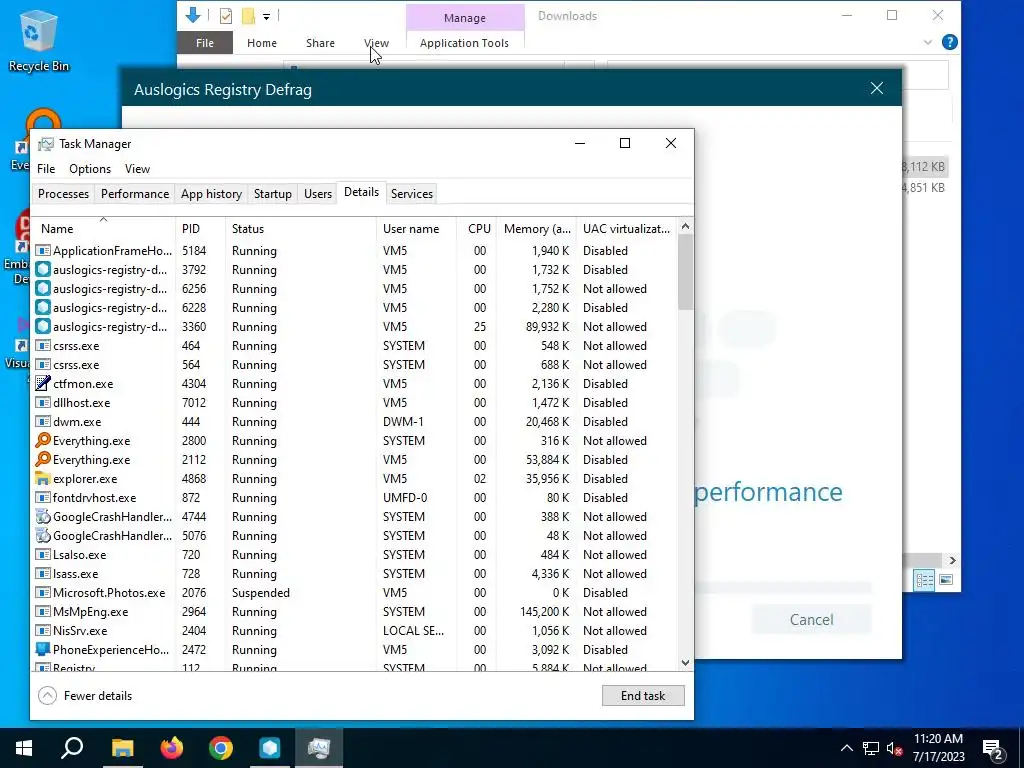
Task: Open Explorer File ribbon tab
Action: [204, 42]
